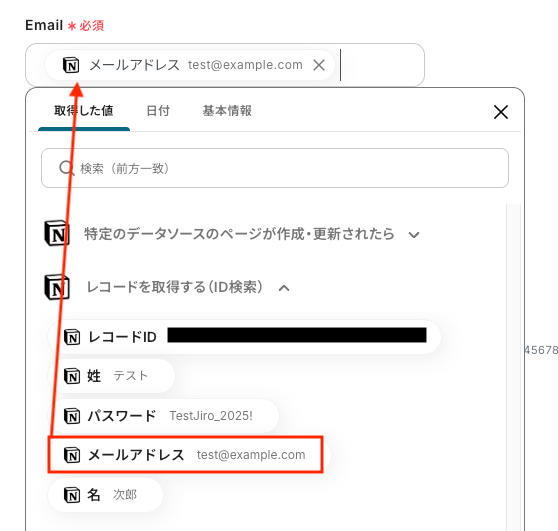Screen dimensions: 558x531
Task: Click test@example.com text in Email field chip
Action: tap(245, 65)
